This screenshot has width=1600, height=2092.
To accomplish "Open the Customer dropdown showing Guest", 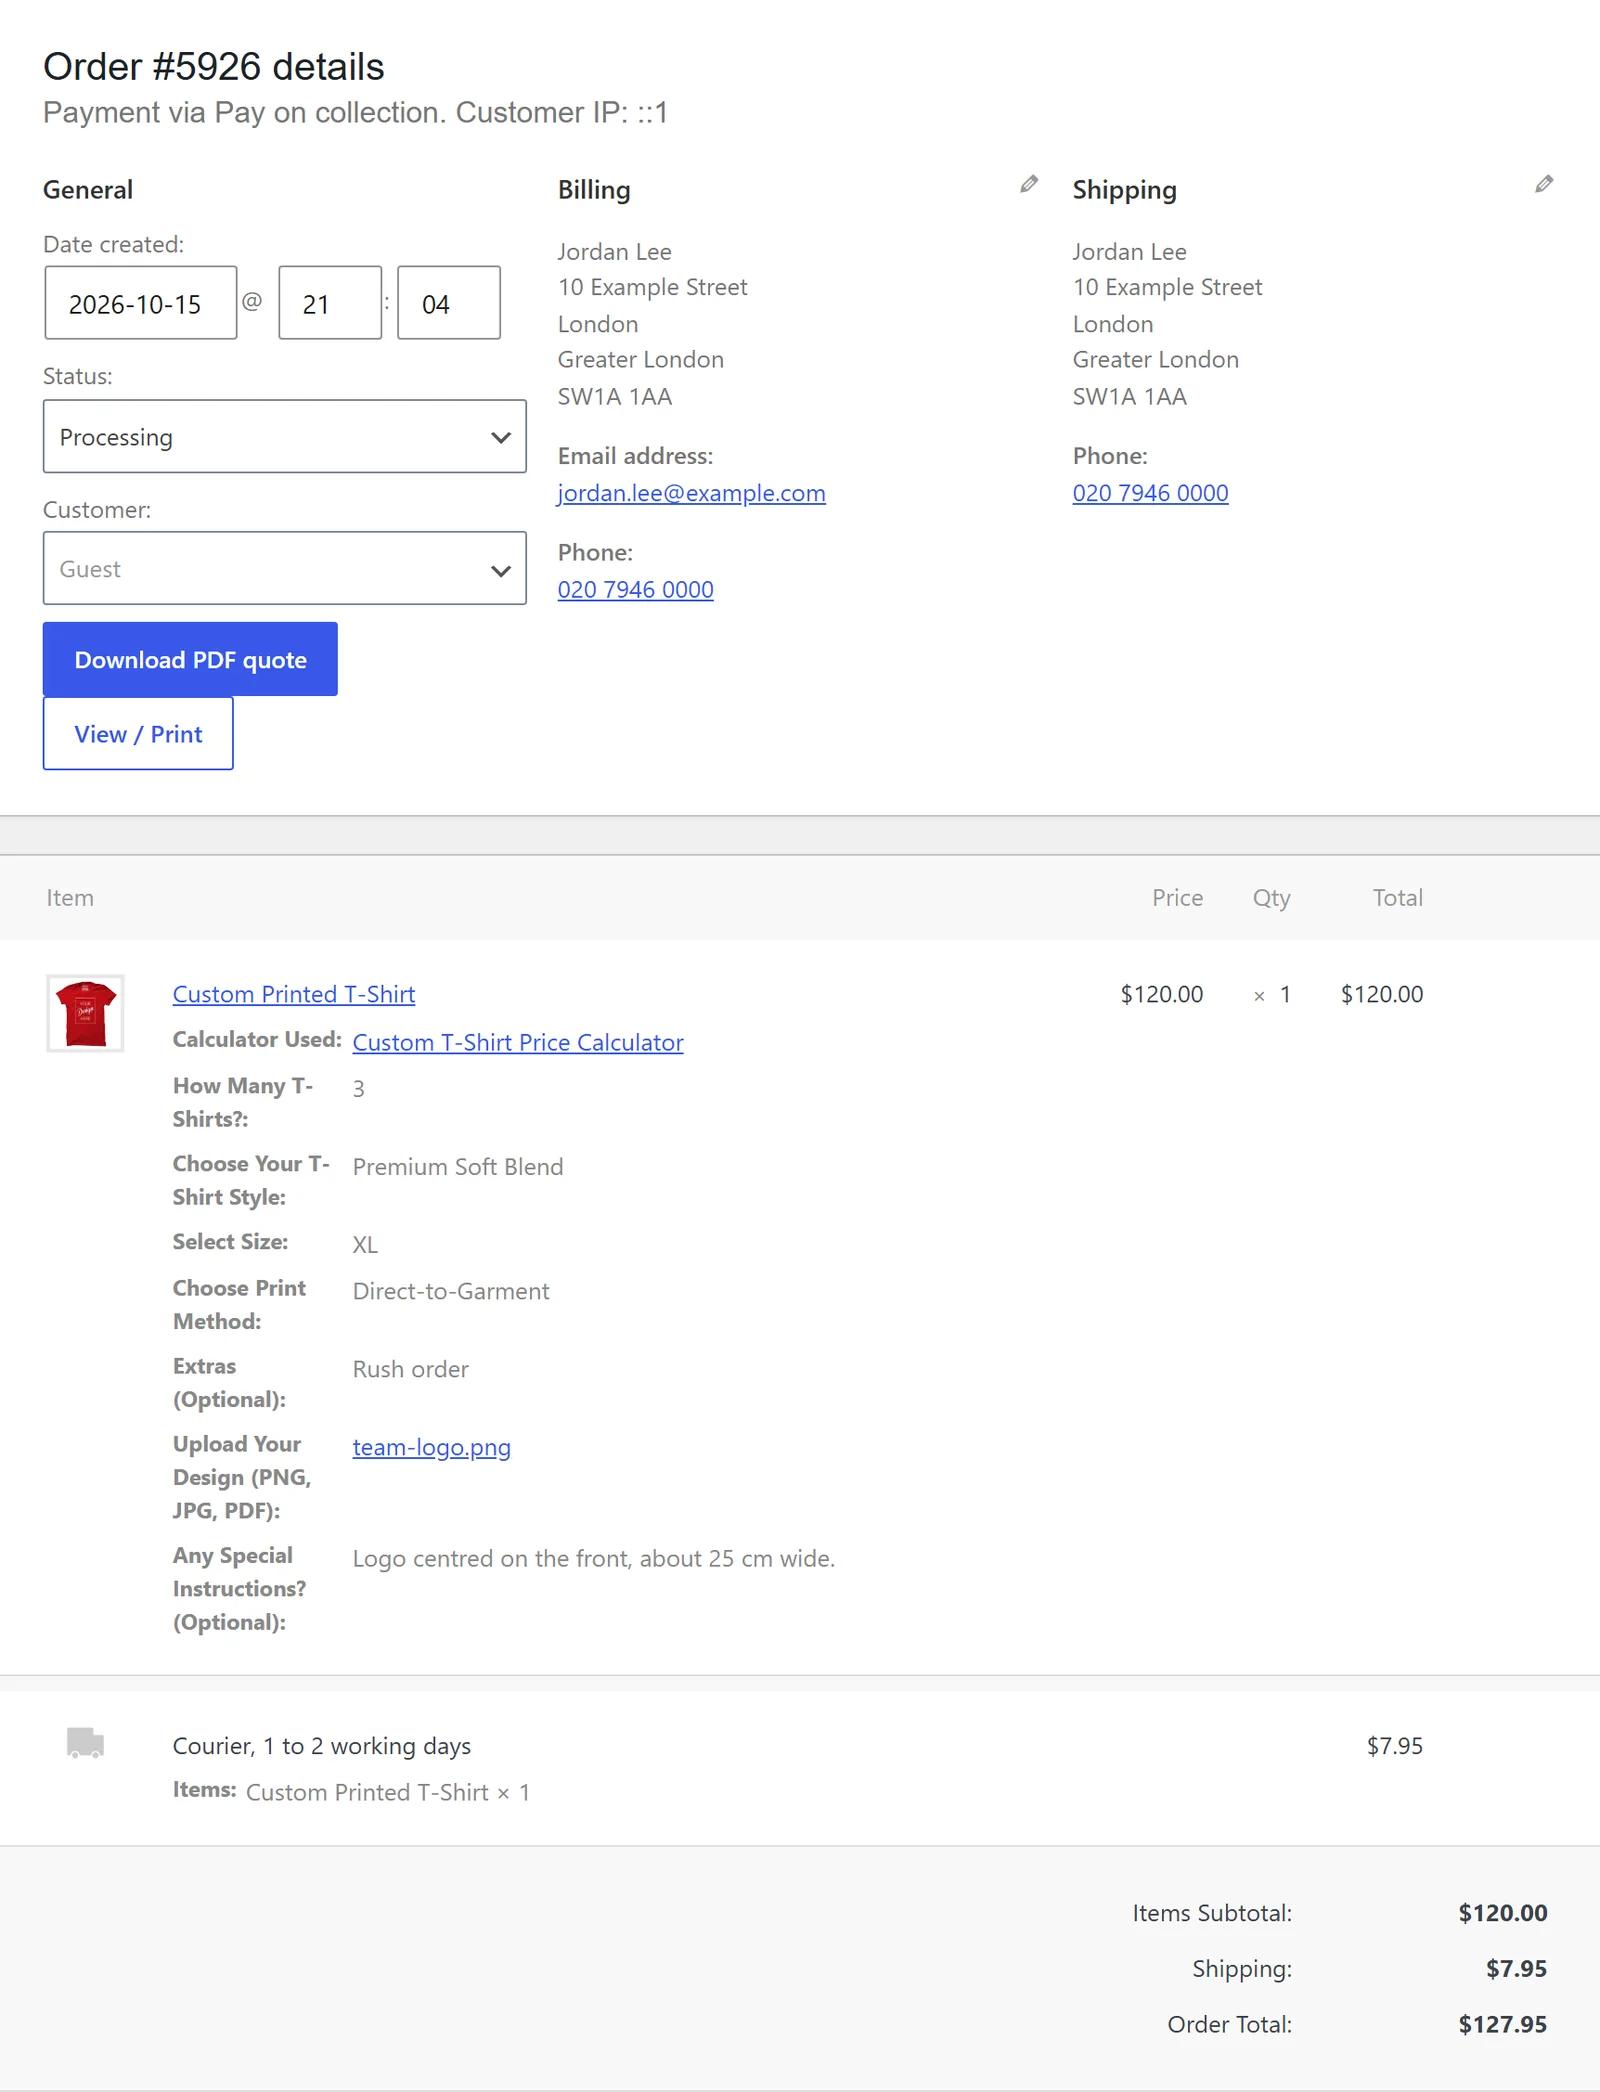I will pos(285,568).
